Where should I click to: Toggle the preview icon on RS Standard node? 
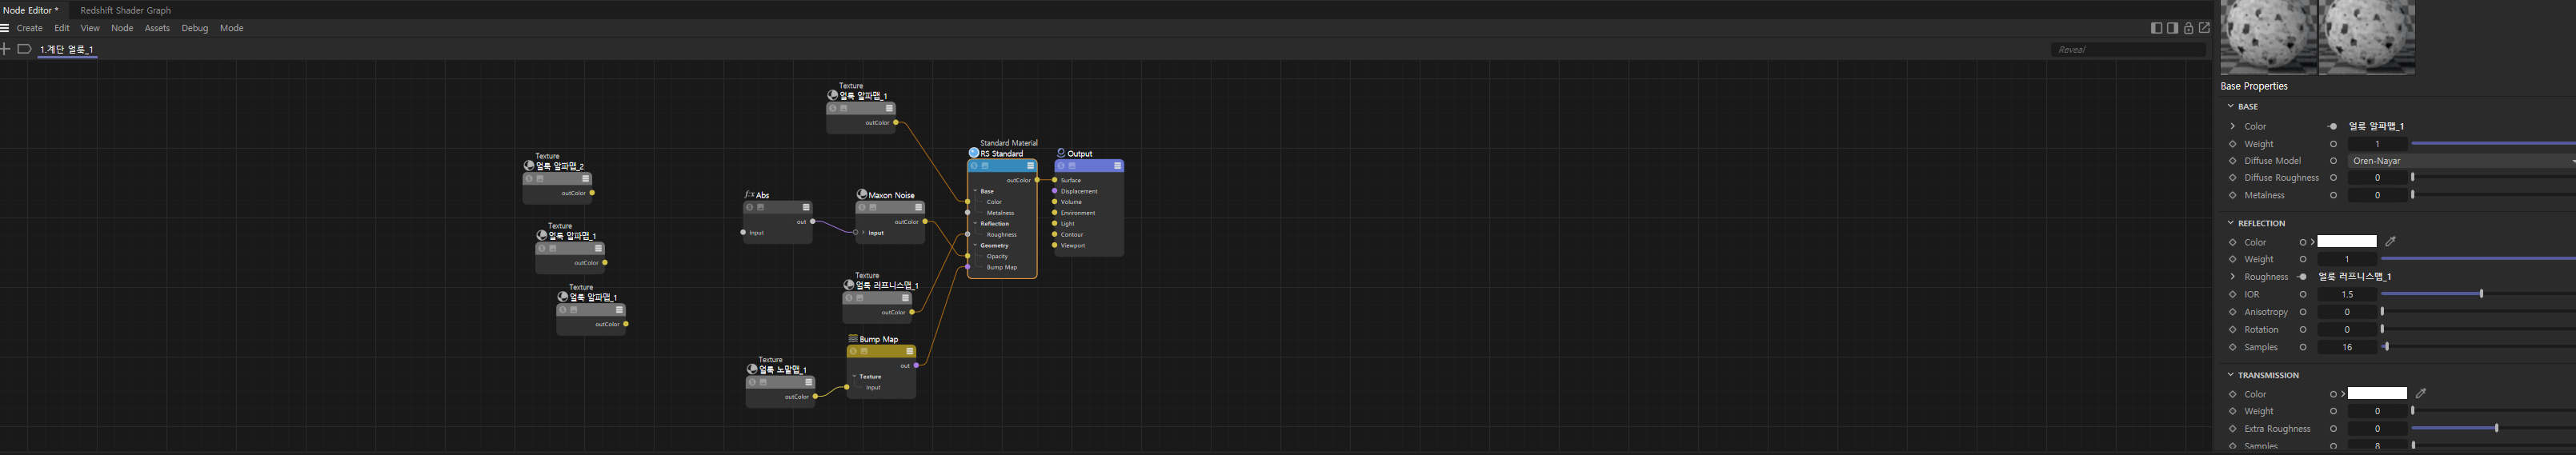(x=985, y=166)
